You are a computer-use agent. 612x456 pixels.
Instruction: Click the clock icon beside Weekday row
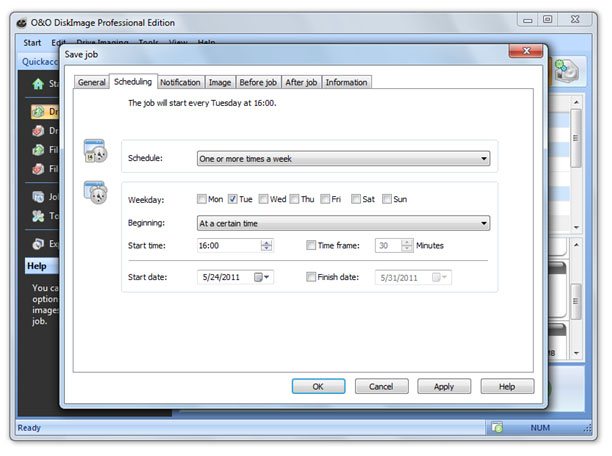(x=95, y=193)
